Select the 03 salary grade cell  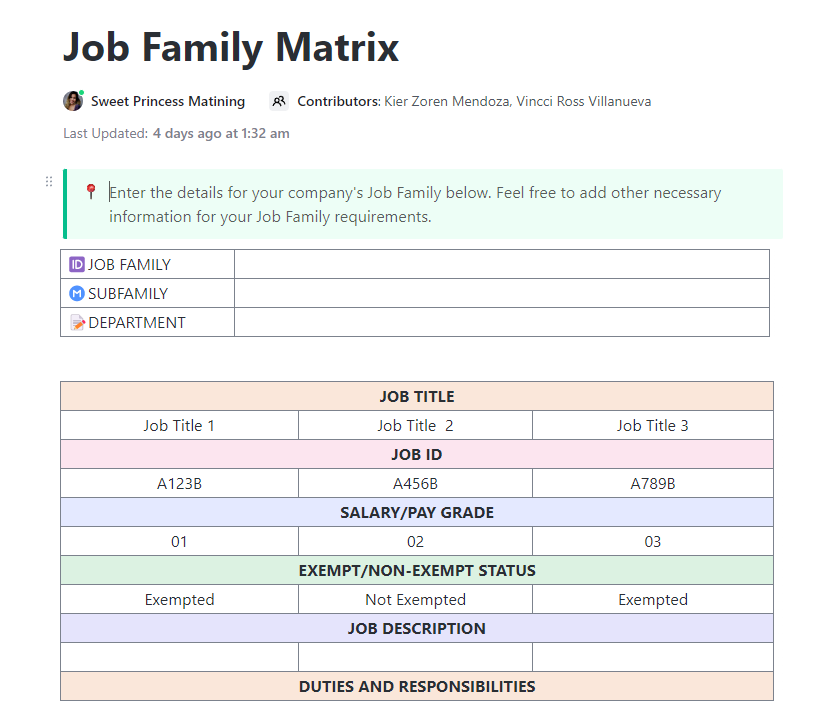pos(652,542)
